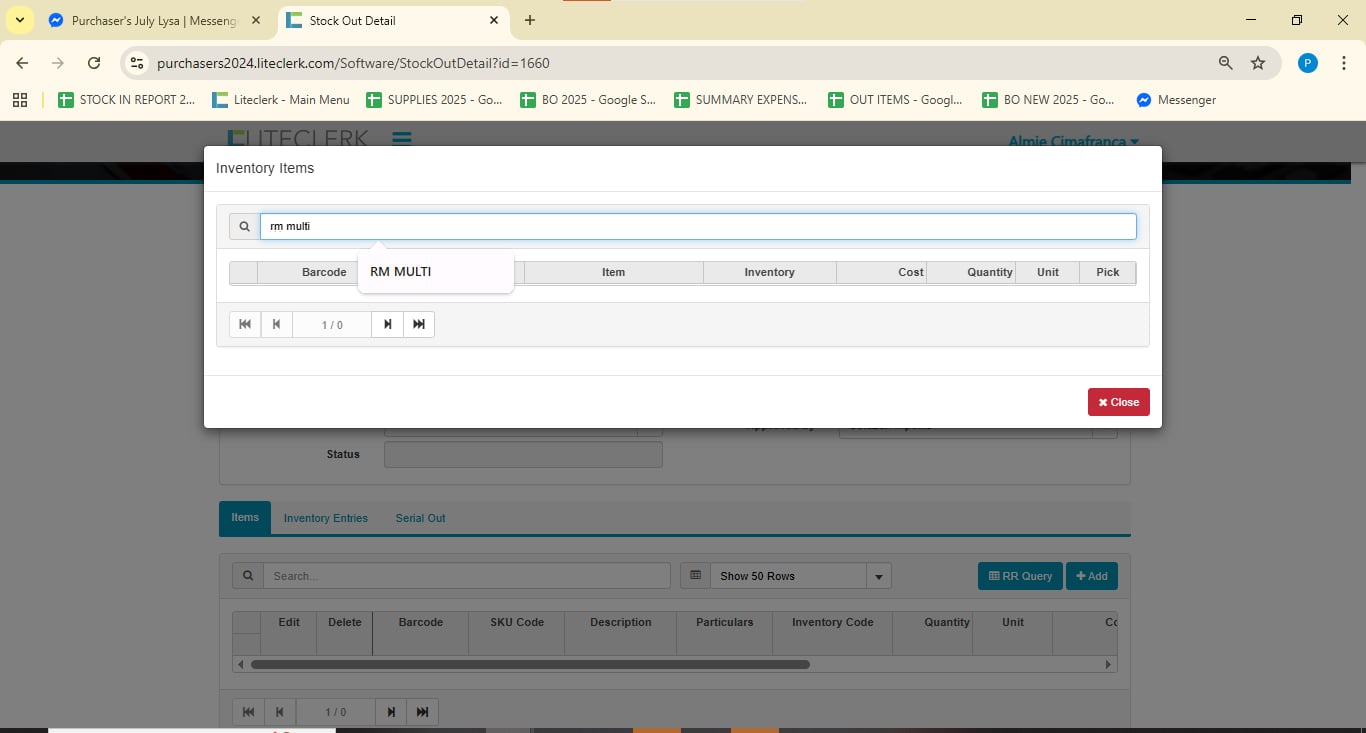
Task: Bookmark this page with the star icon
Action: point(1258,63)
